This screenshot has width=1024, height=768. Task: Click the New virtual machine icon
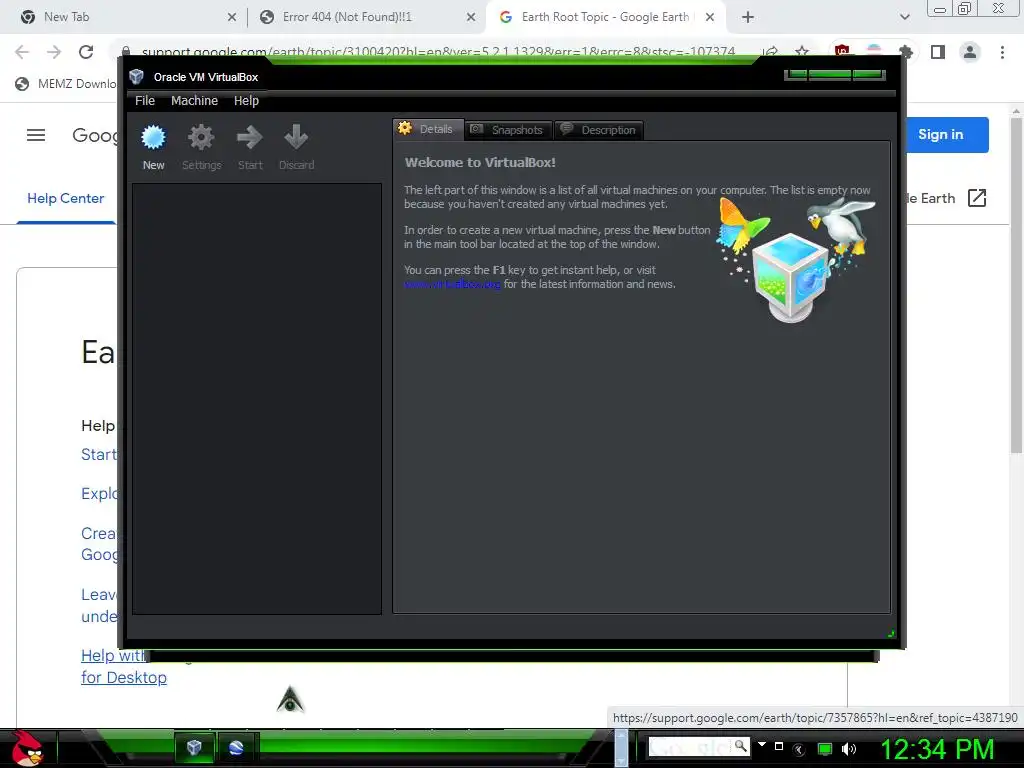coord(153,138)
